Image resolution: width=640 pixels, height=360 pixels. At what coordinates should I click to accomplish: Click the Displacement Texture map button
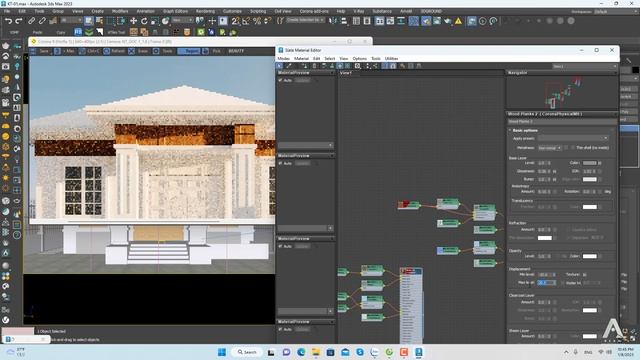[x=585, y=274]
